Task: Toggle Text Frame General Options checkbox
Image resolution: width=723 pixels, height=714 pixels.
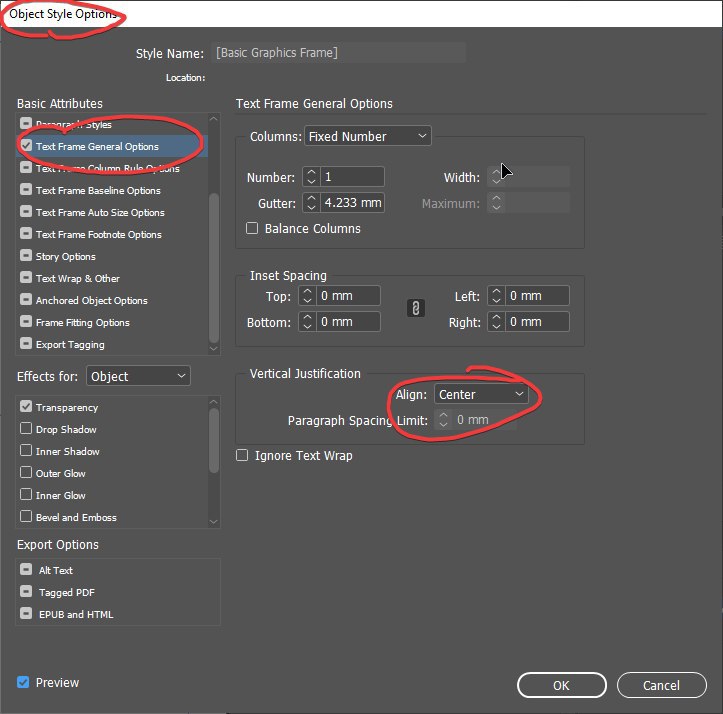Action: coord(26,145)
